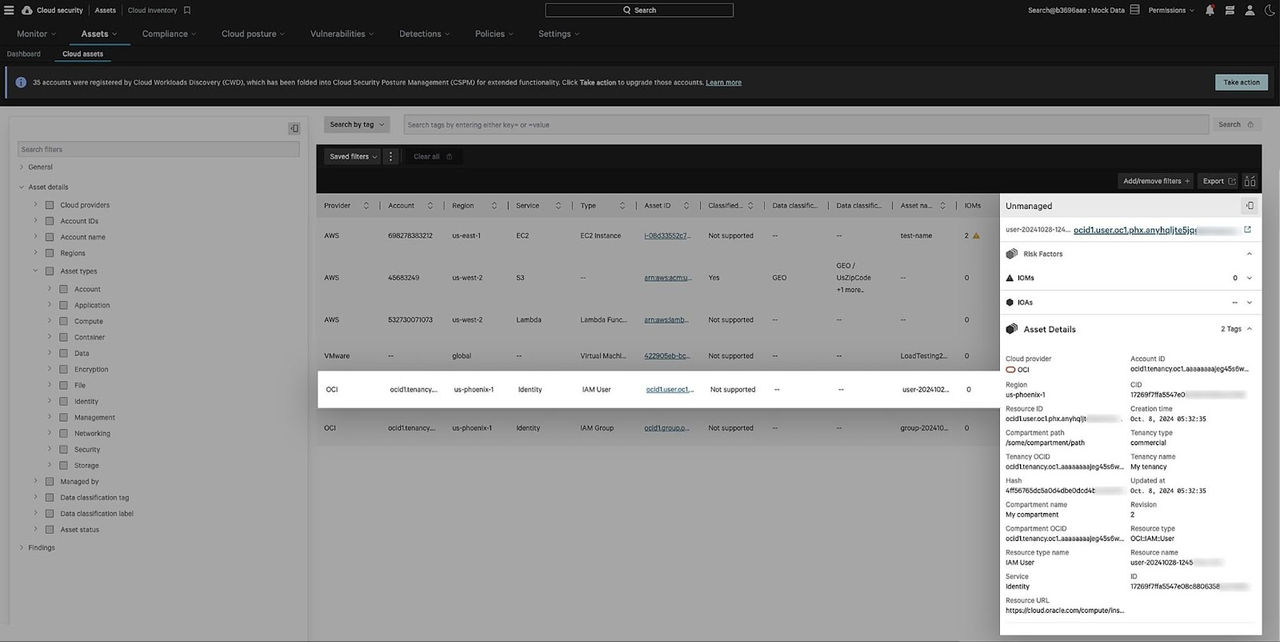This screenshot has height=642, width=1280.
Task: Click the IOM warning triangle in first row
Action: click(x=976, y=236)
